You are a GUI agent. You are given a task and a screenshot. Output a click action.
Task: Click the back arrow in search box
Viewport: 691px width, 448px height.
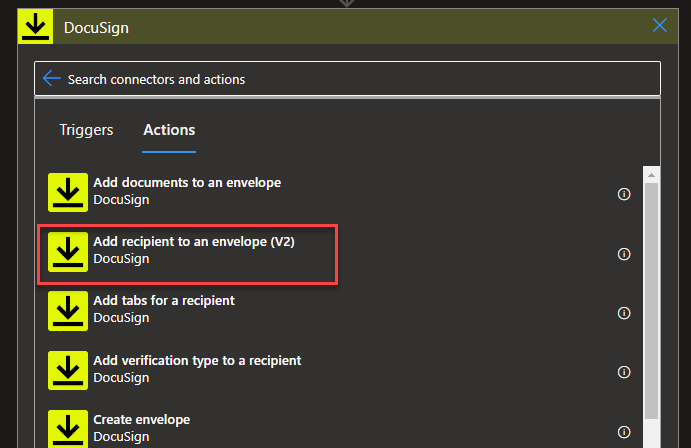pyautogui.click(x=52, y=79)
